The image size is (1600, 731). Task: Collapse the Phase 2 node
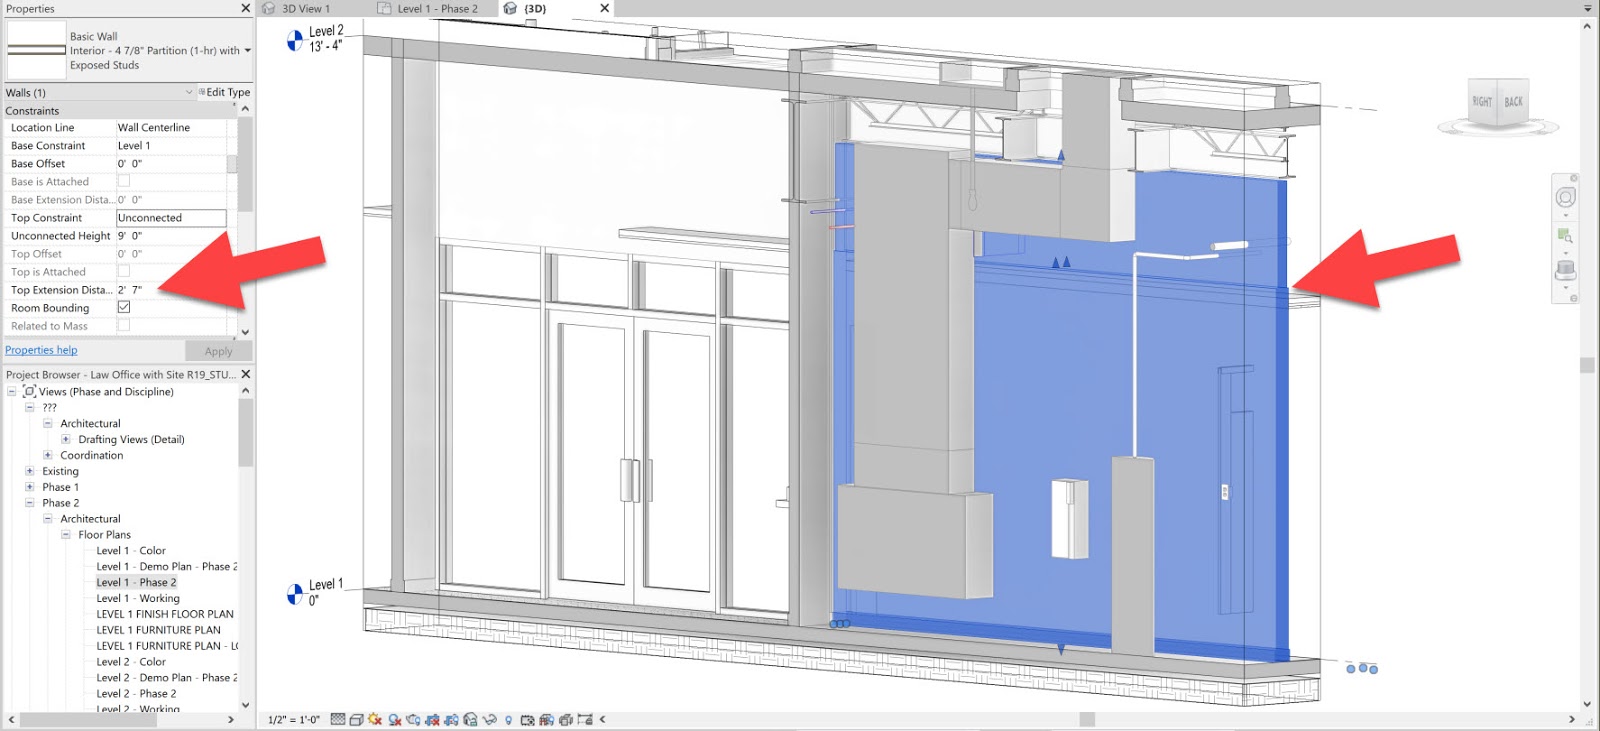[29, 503]
